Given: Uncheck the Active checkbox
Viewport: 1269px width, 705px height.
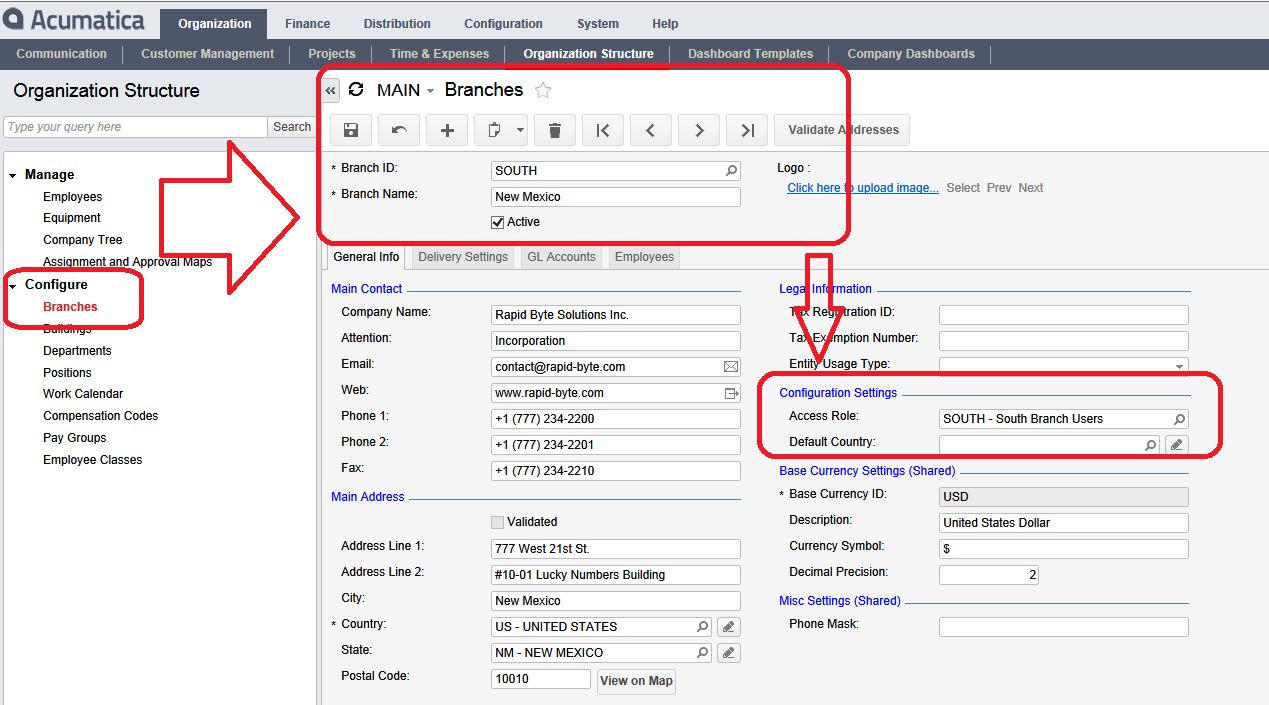Looking at the screenshot, I should coord(498,222).
